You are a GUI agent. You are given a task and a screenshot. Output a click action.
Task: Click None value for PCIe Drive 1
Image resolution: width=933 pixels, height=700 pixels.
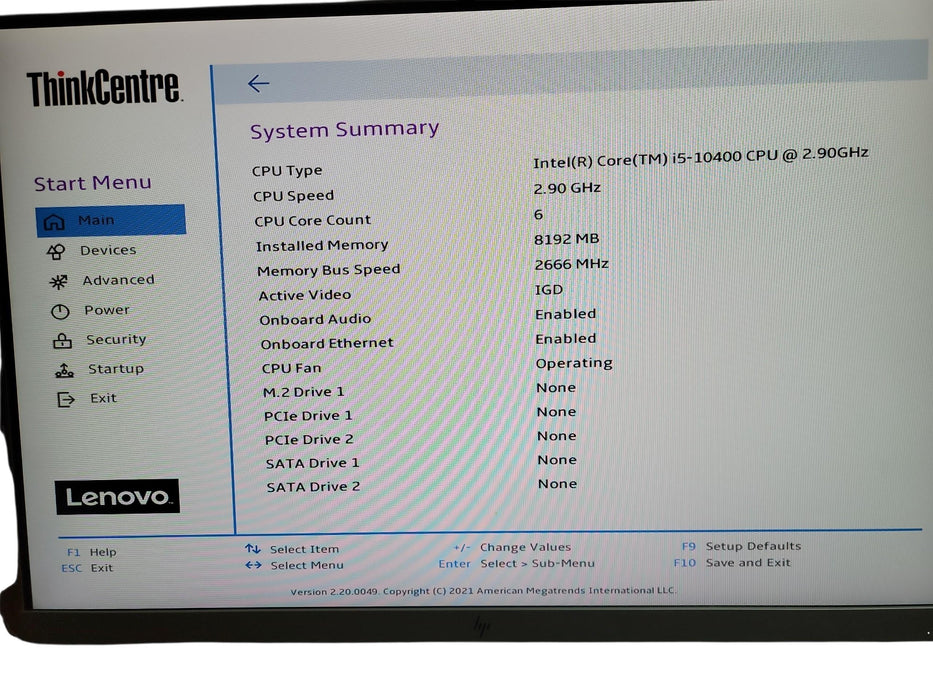point(556,411)
